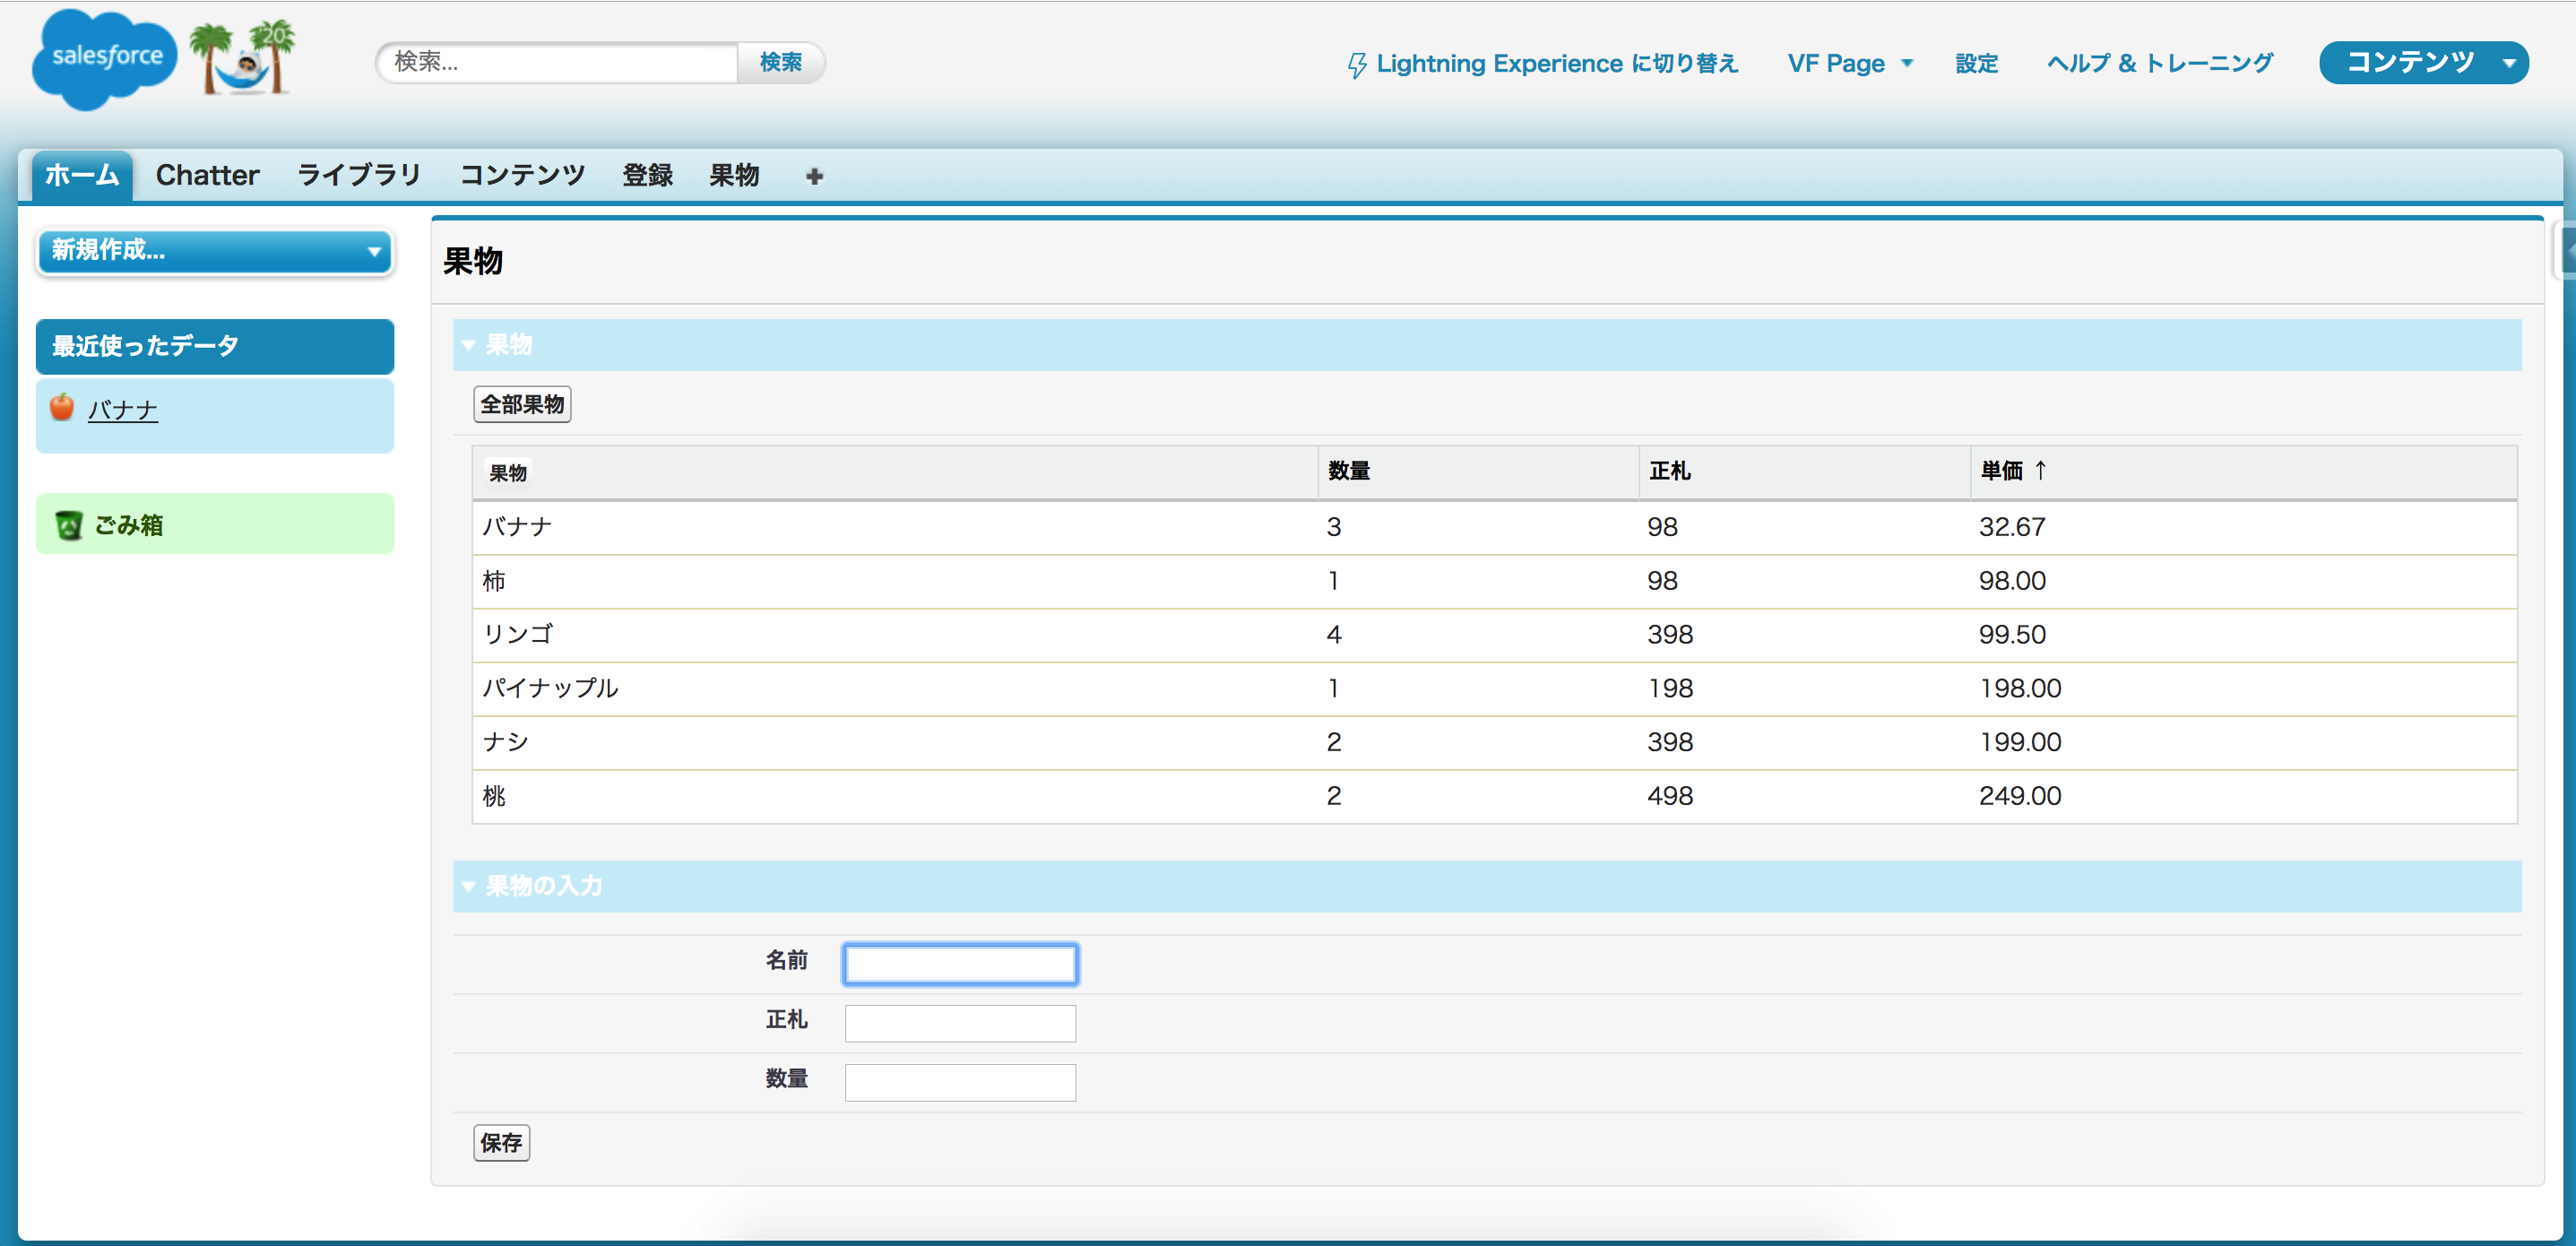The image size is (2576, 1246).
Task: Click the 検索 search button
Action: tap(780, 63)
